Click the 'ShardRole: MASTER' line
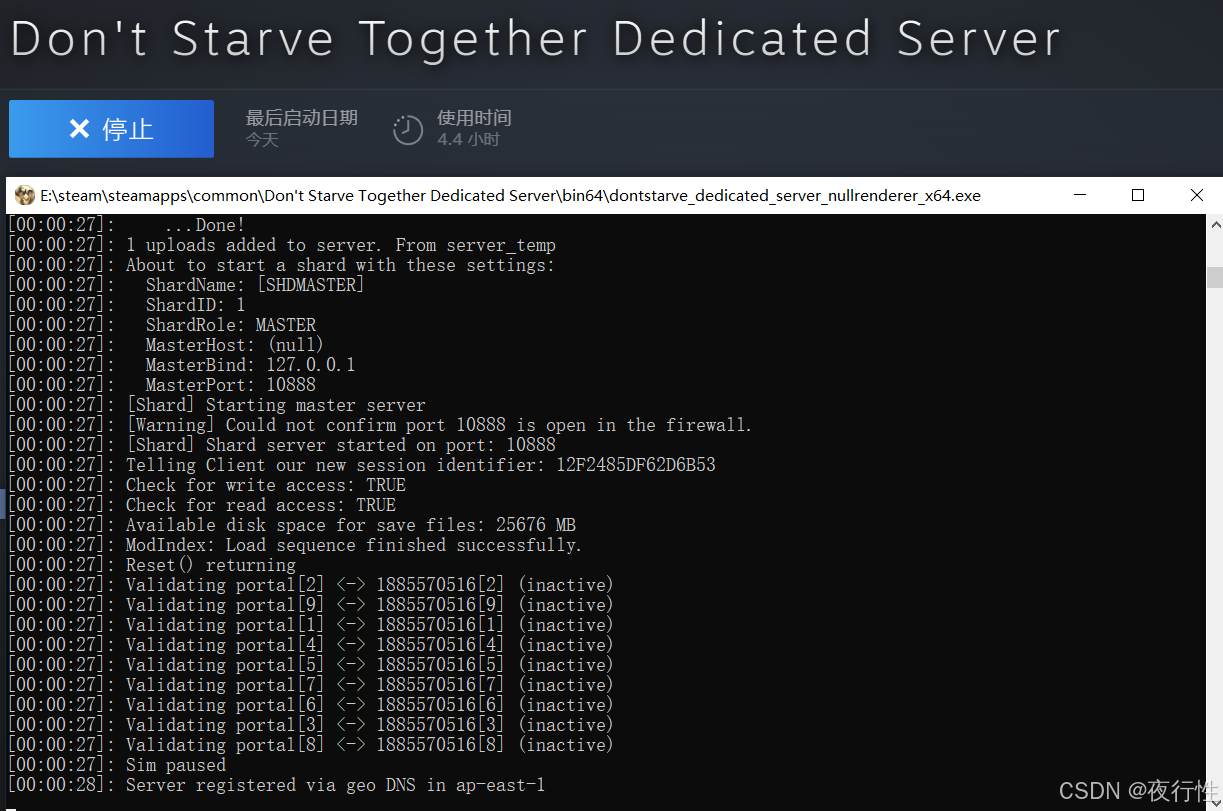Viewport: 1223px width, 811px height. coord(161,325)
